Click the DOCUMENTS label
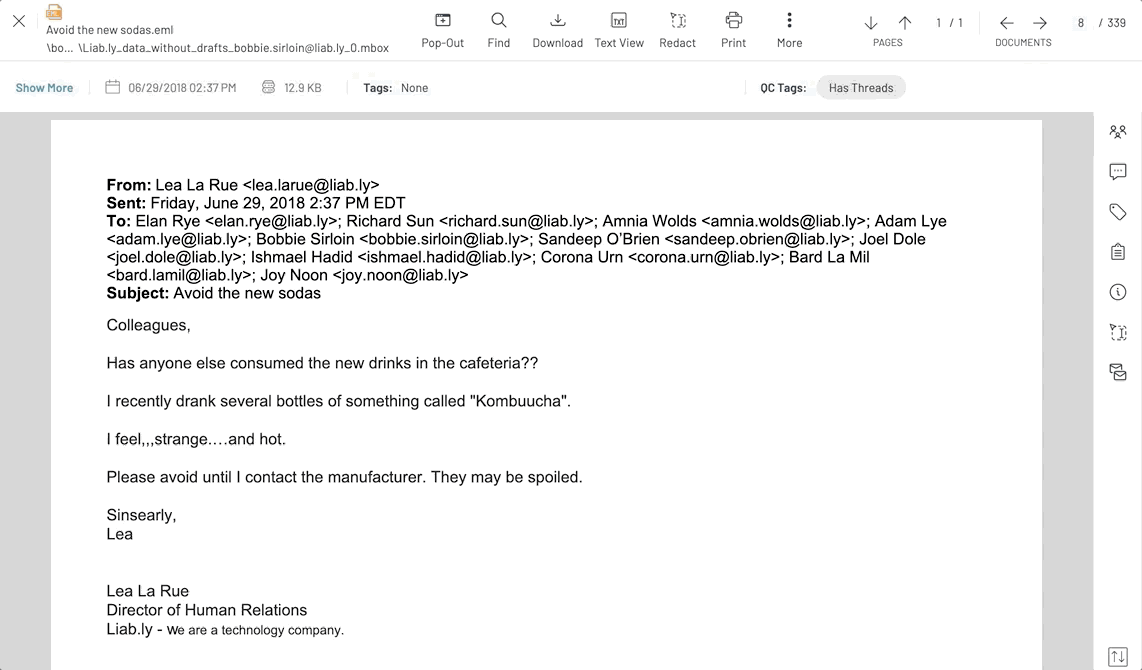The image size is (1142, 670). pyautogui.click(x=1023, y=43)
